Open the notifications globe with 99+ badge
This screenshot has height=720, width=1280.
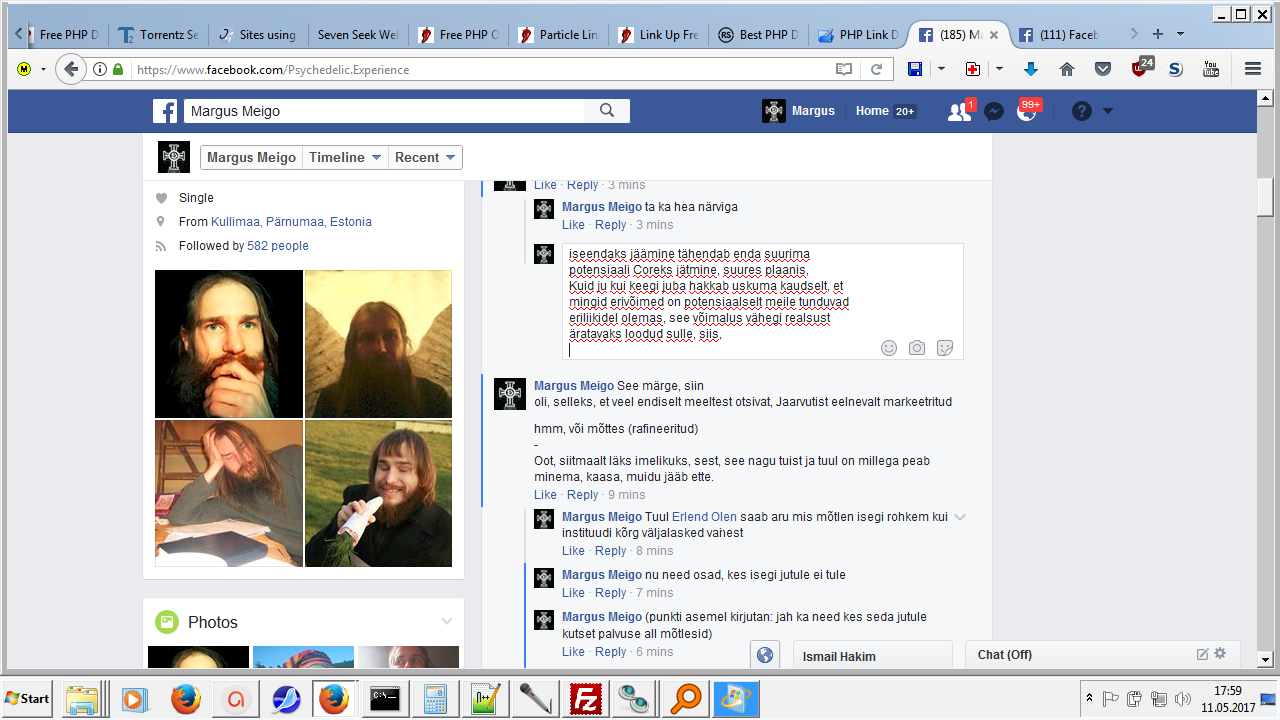pos(1027,111)
